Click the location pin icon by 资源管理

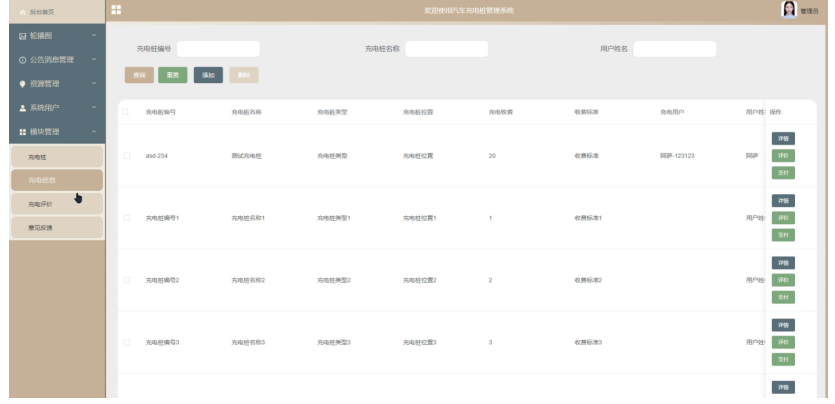(22, 84)
